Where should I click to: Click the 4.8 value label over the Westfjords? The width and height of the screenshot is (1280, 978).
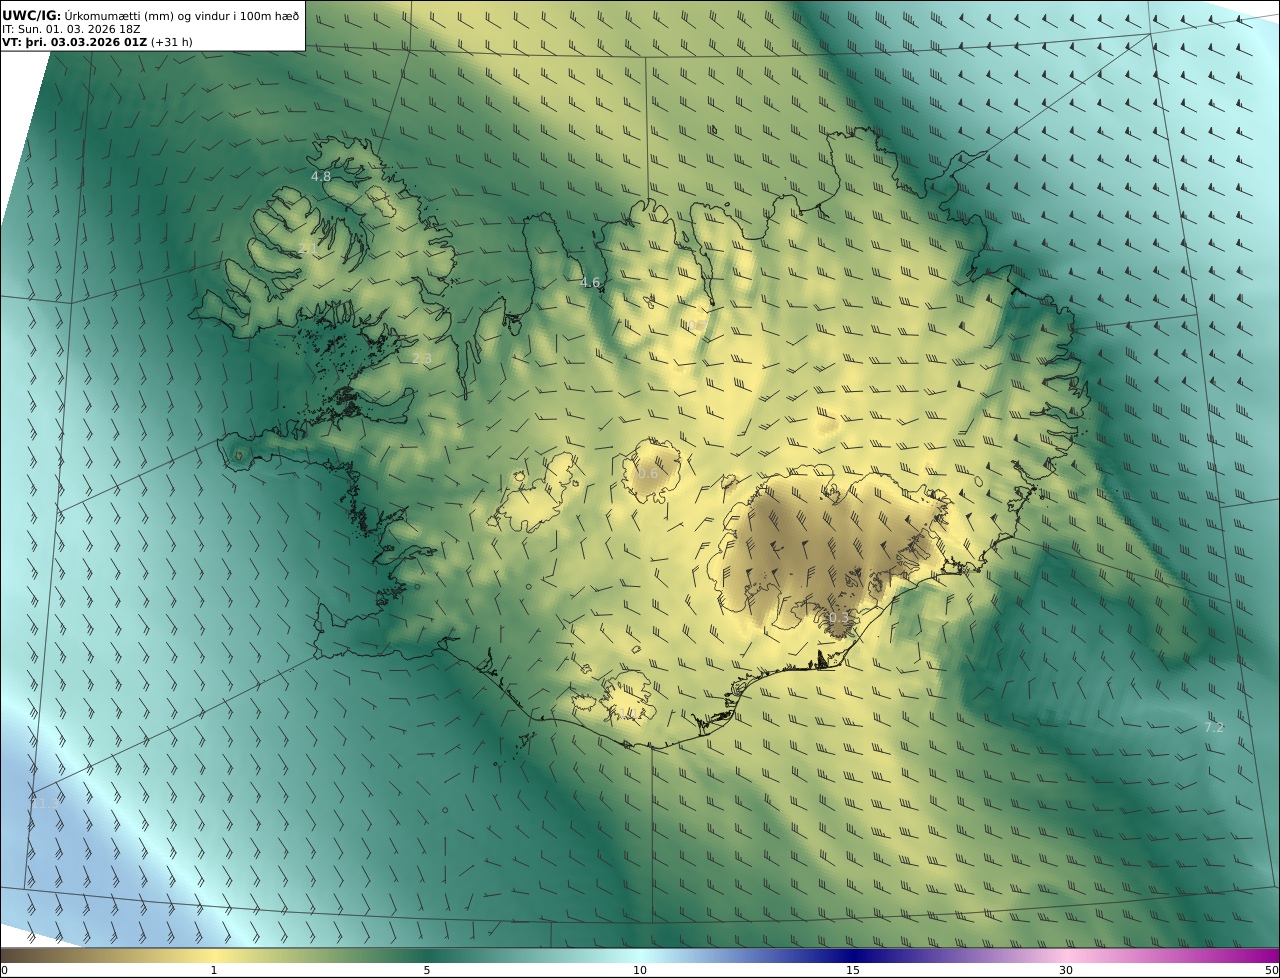pos(321,176)
